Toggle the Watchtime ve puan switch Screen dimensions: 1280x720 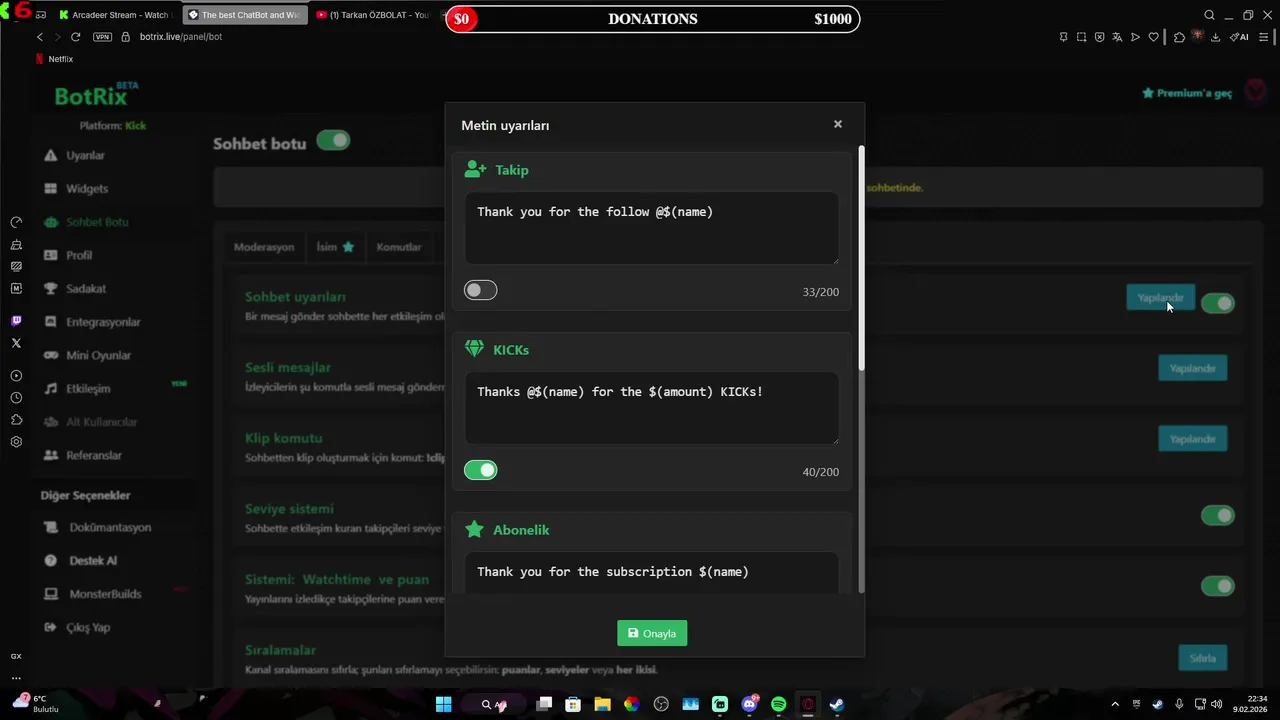[x=1218, y=586]
